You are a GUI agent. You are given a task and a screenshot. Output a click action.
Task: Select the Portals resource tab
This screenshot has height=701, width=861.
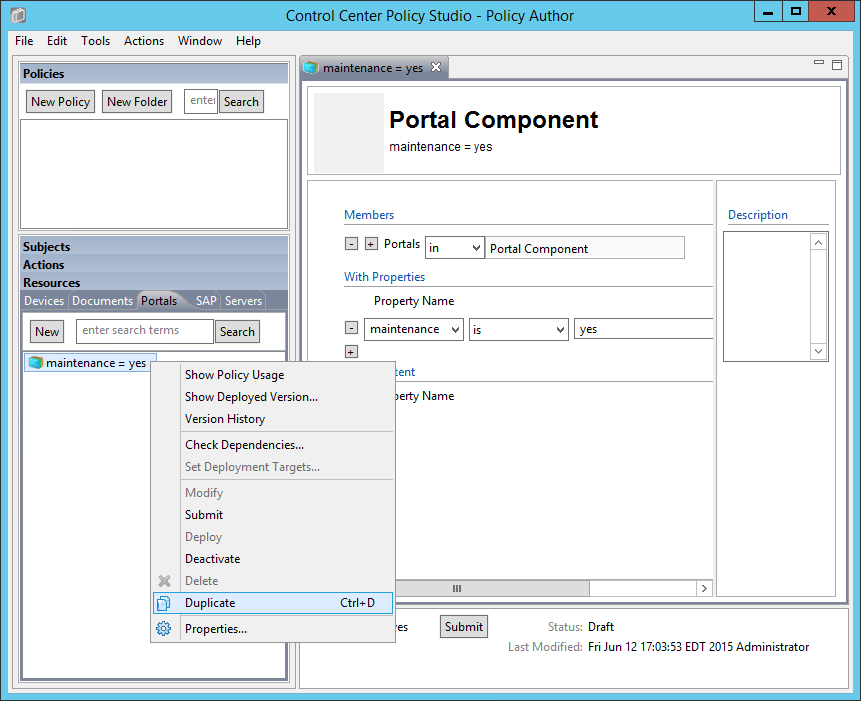pos(159,301)
